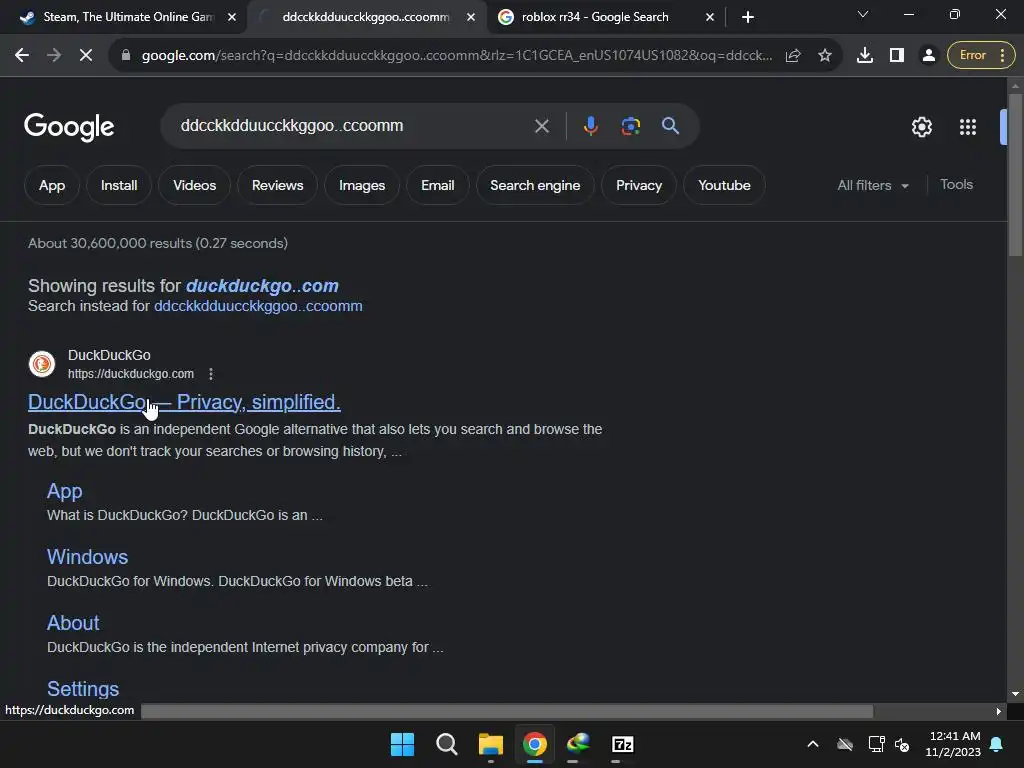
Task: Open search Tools
Action: tap(956, 185)
